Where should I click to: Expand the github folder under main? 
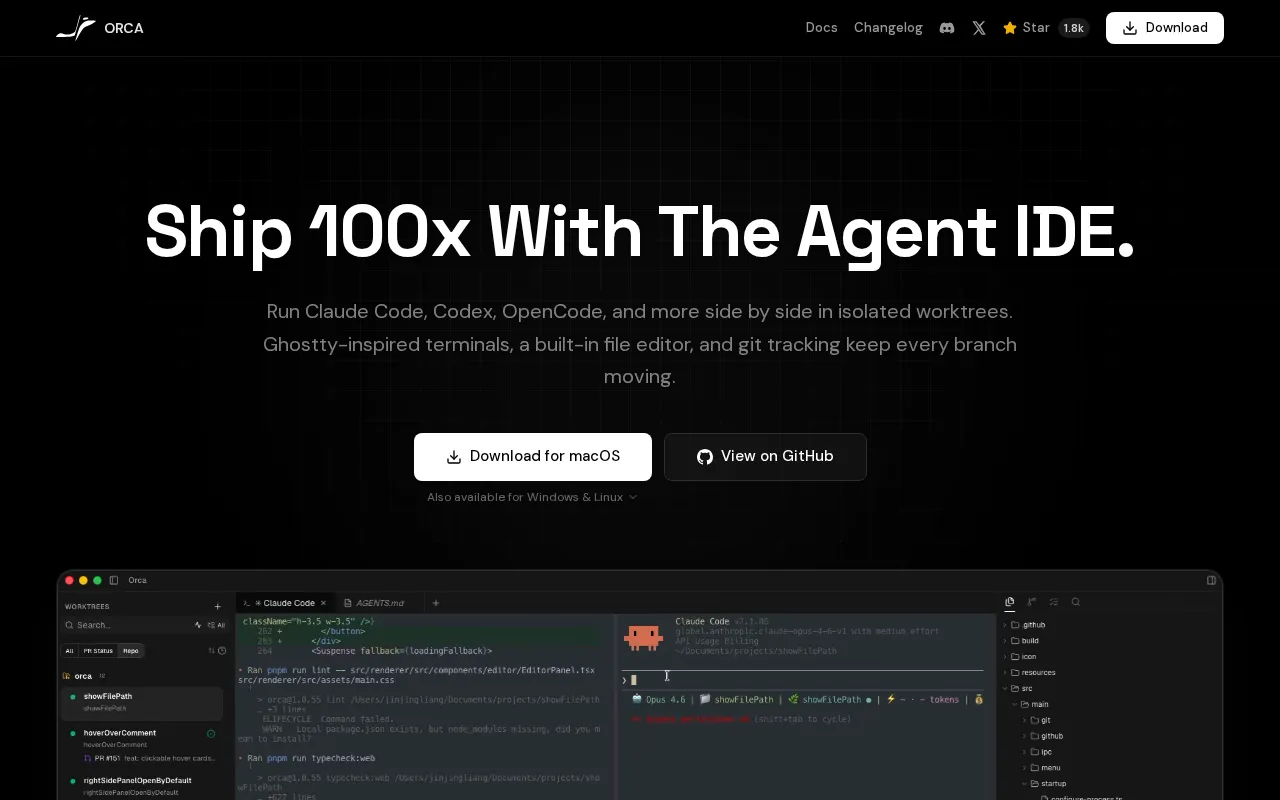(x=1044, y=736)
